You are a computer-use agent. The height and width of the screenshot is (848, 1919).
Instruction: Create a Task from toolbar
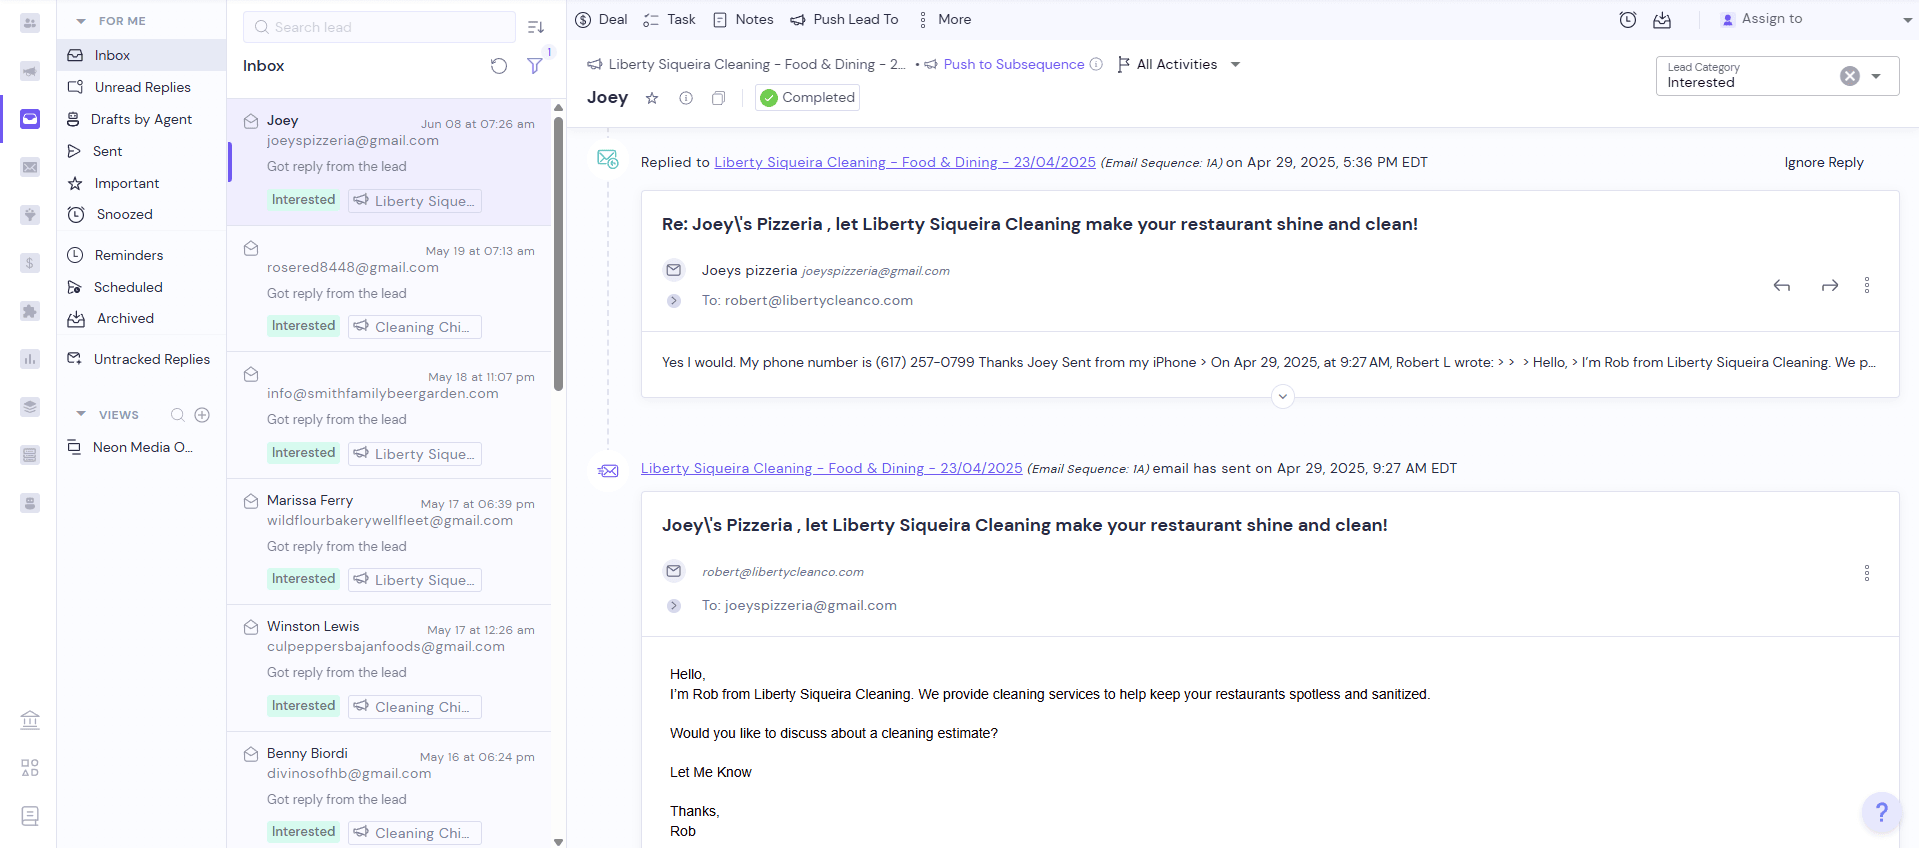(669, 19)
